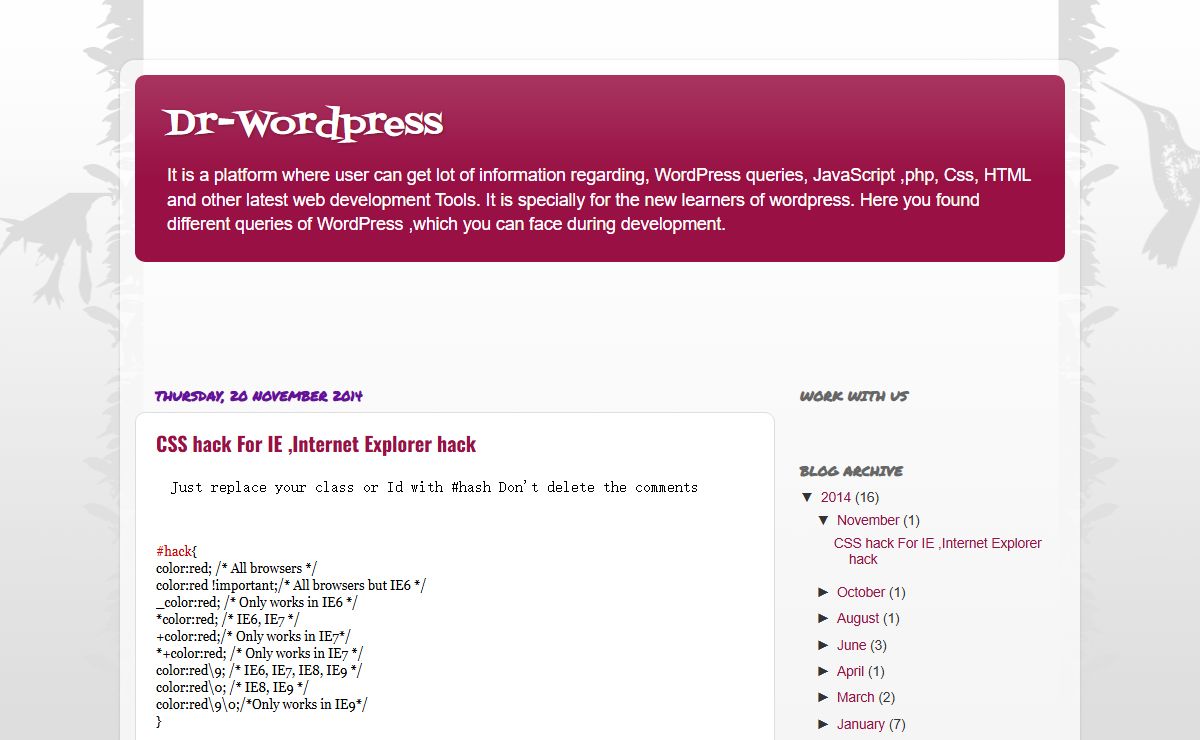Open the August archive link
1200x740 pixels.
858,618
